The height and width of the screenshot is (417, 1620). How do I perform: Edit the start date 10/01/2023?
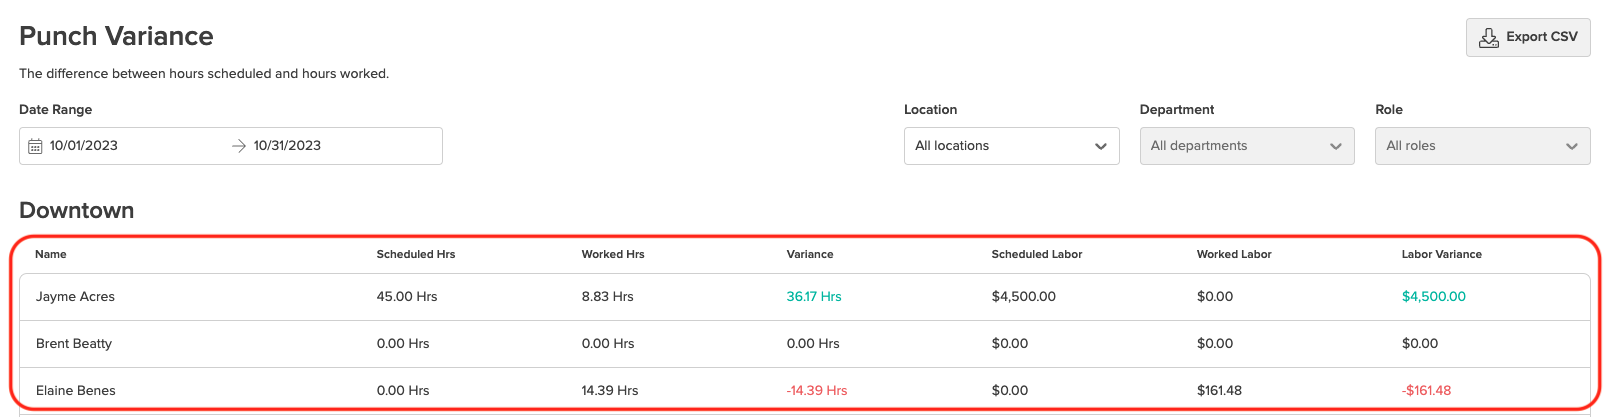point(84,146)
